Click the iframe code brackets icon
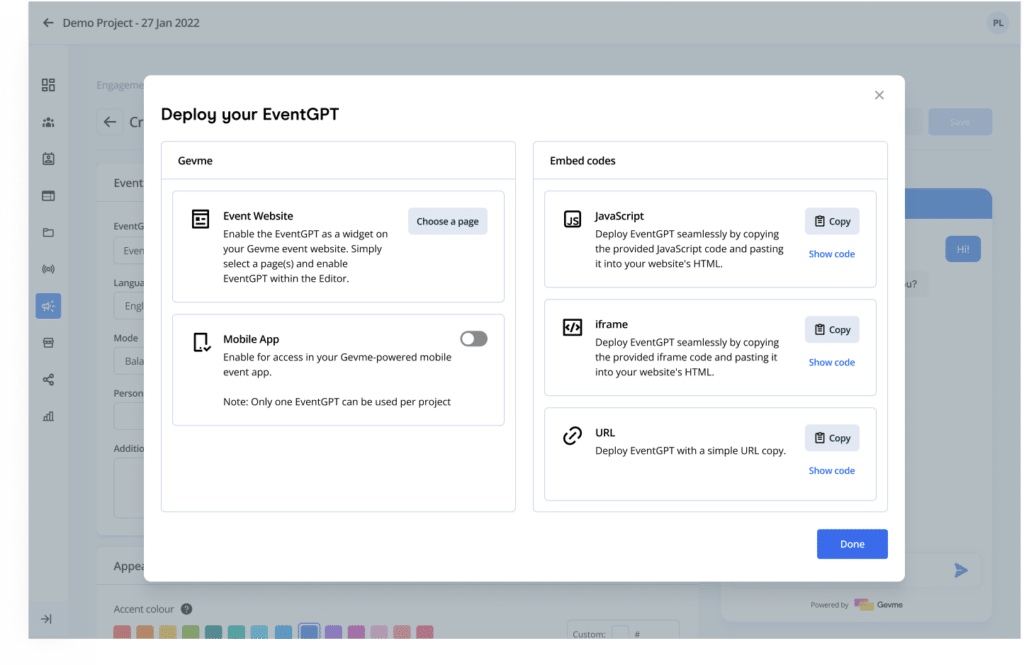Image resolution: width=1024 pixels, height=665 pixels. click(572, 327)
